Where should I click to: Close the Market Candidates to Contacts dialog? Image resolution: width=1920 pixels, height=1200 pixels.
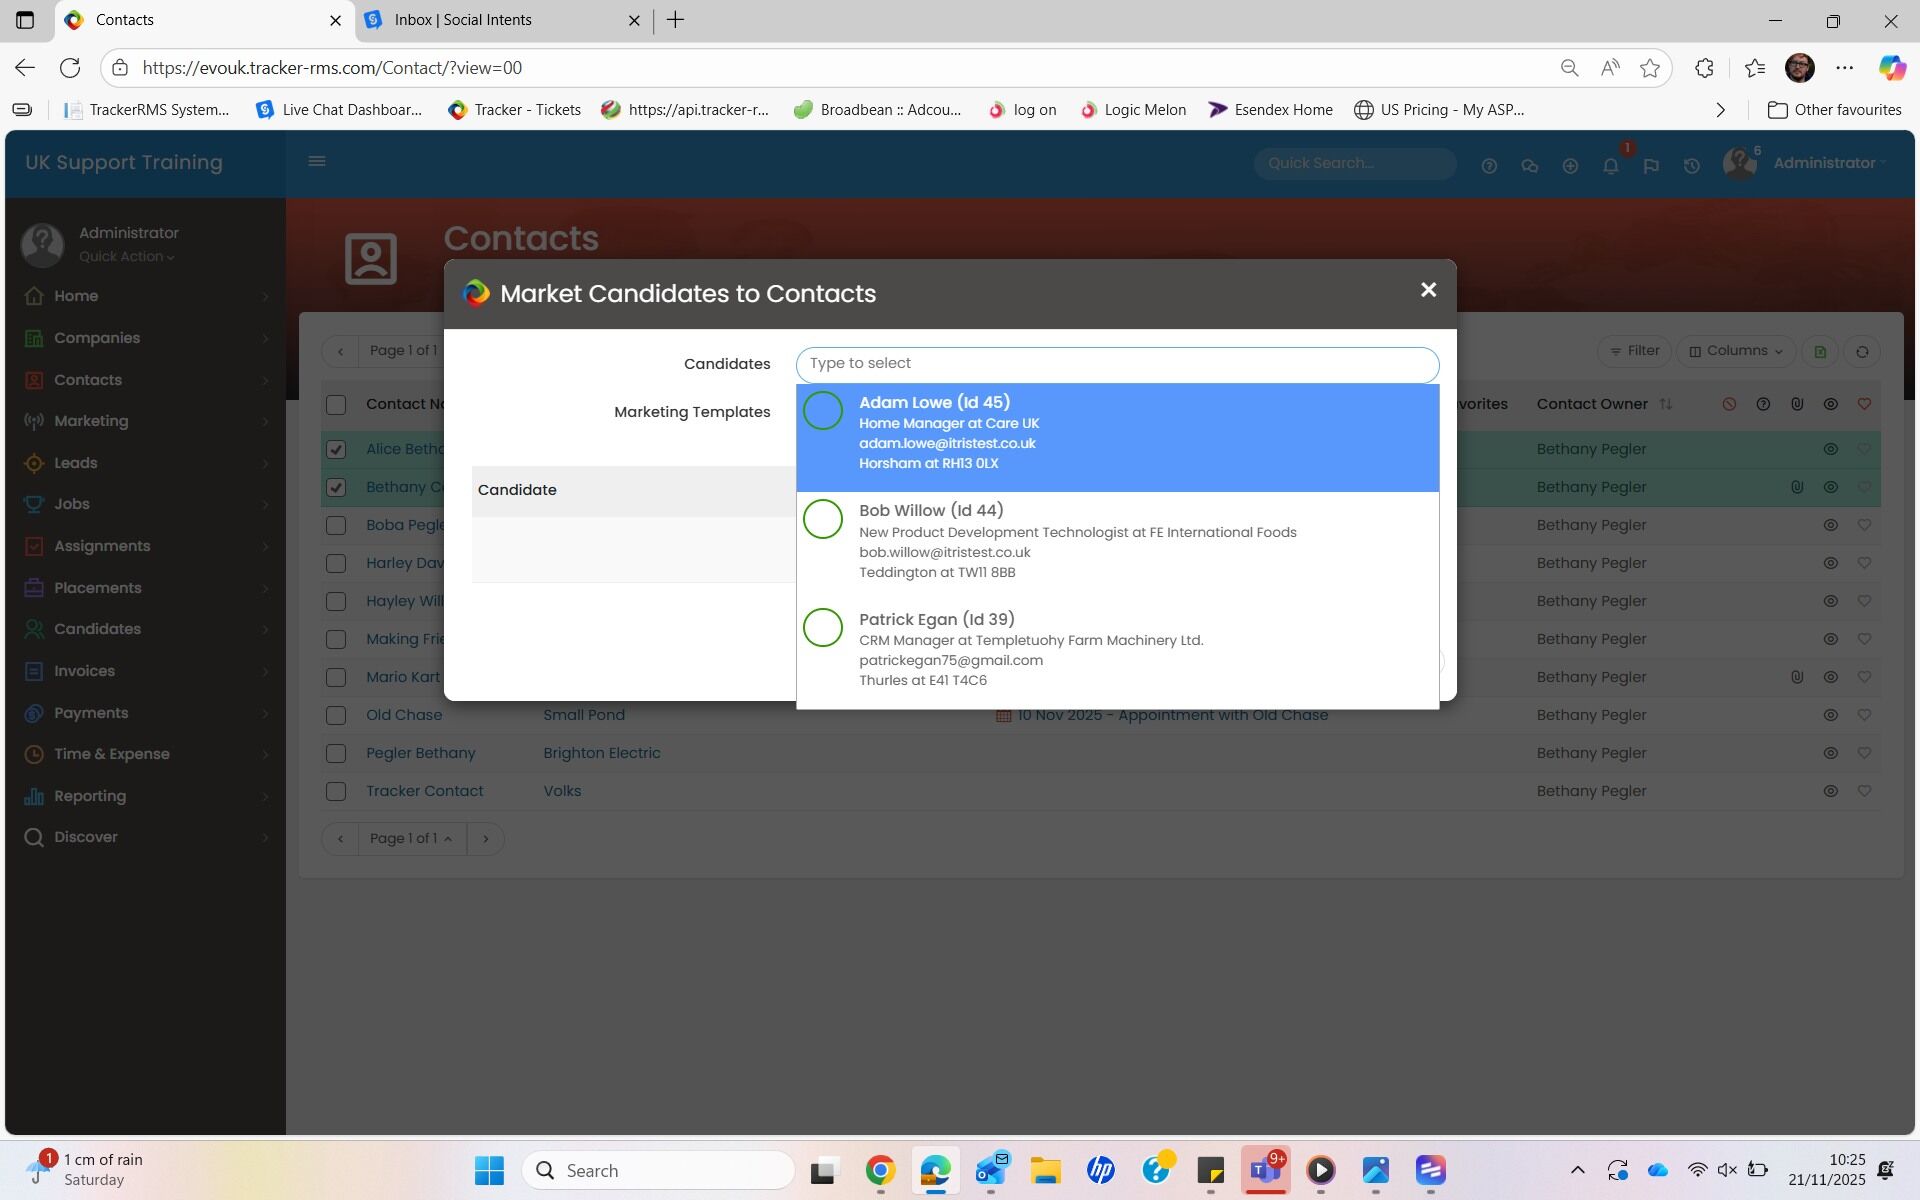(x=1428, y=290)
